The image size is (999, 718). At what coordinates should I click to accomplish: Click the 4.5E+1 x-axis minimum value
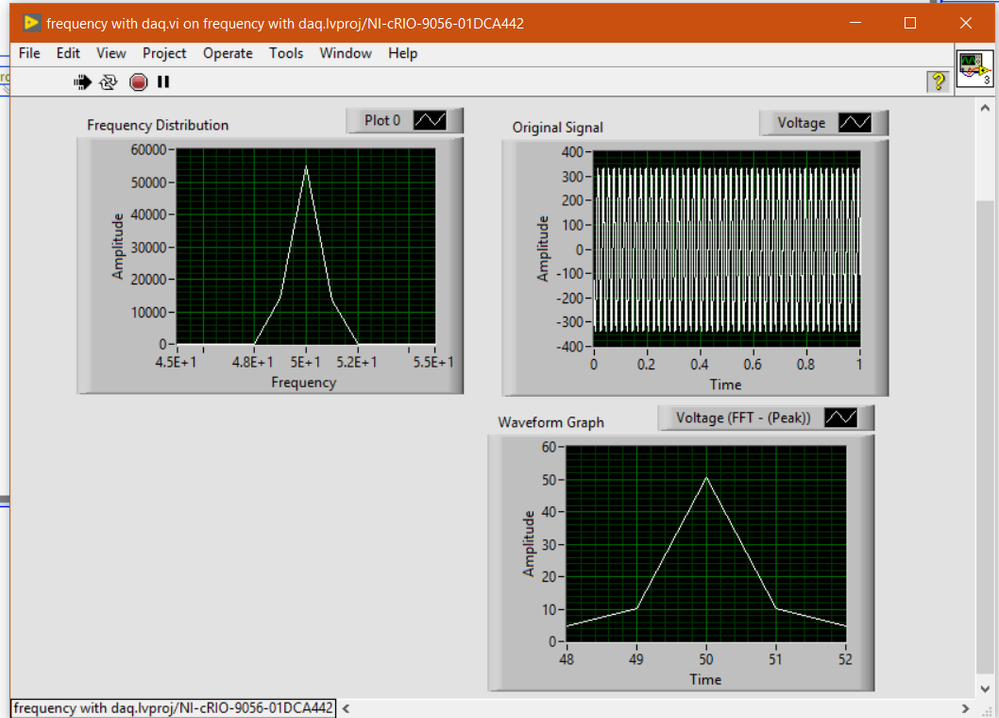(x=176, y=363)
